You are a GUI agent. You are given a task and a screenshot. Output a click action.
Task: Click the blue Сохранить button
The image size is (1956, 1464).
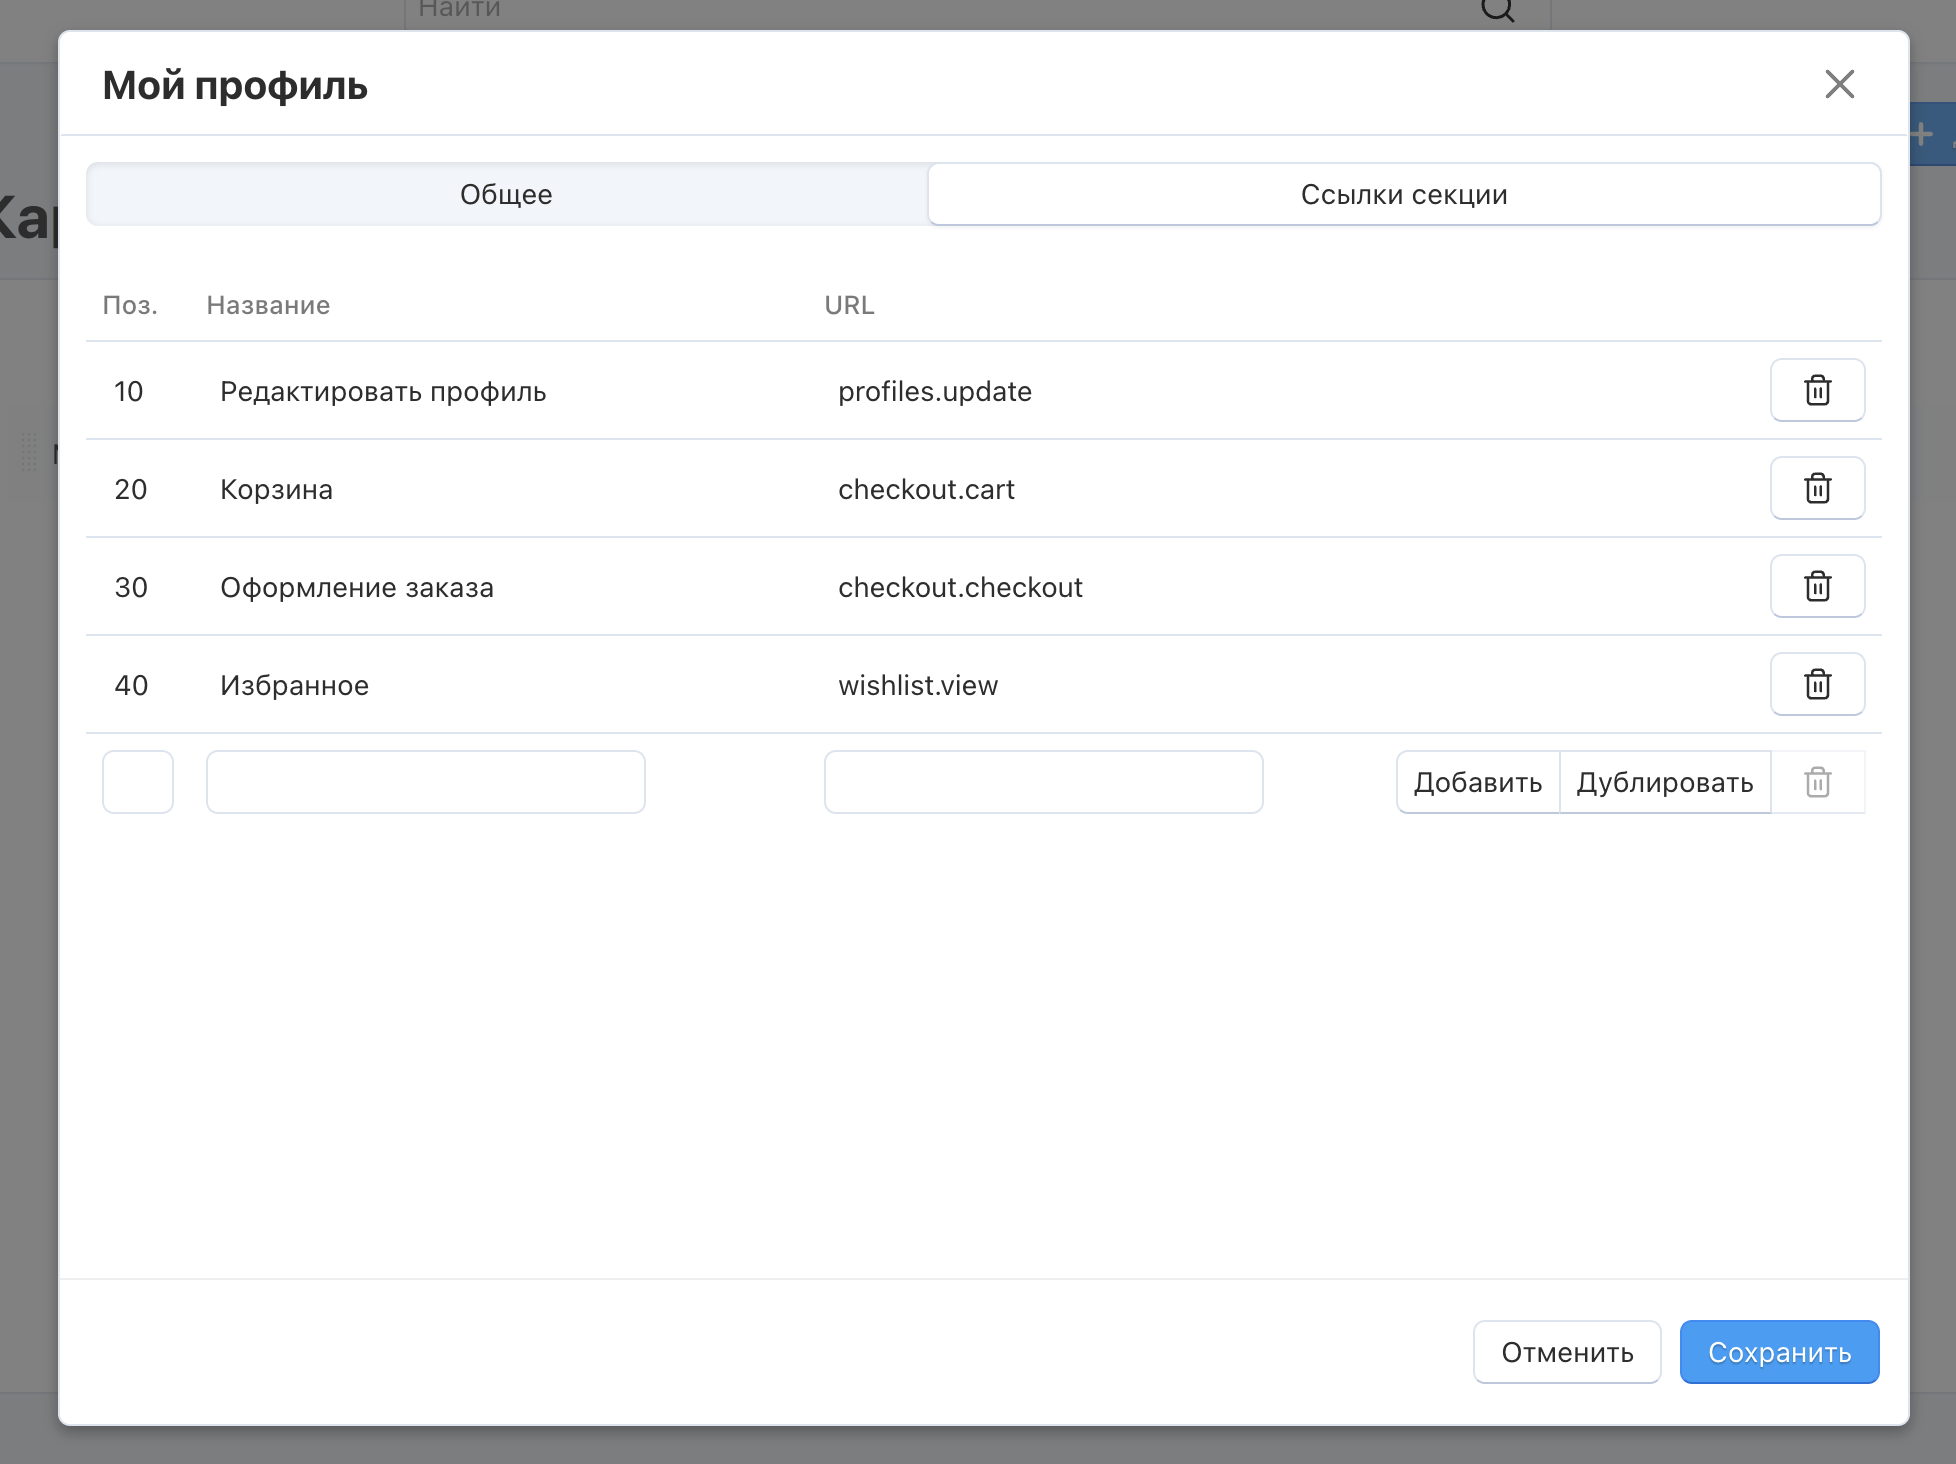pyautogui.click(x=1779, y=1352)
